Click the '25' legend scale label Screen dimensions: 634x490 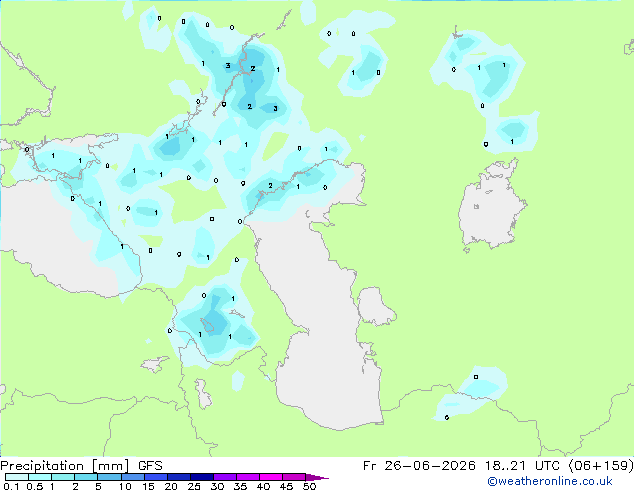tap(194, 486)
